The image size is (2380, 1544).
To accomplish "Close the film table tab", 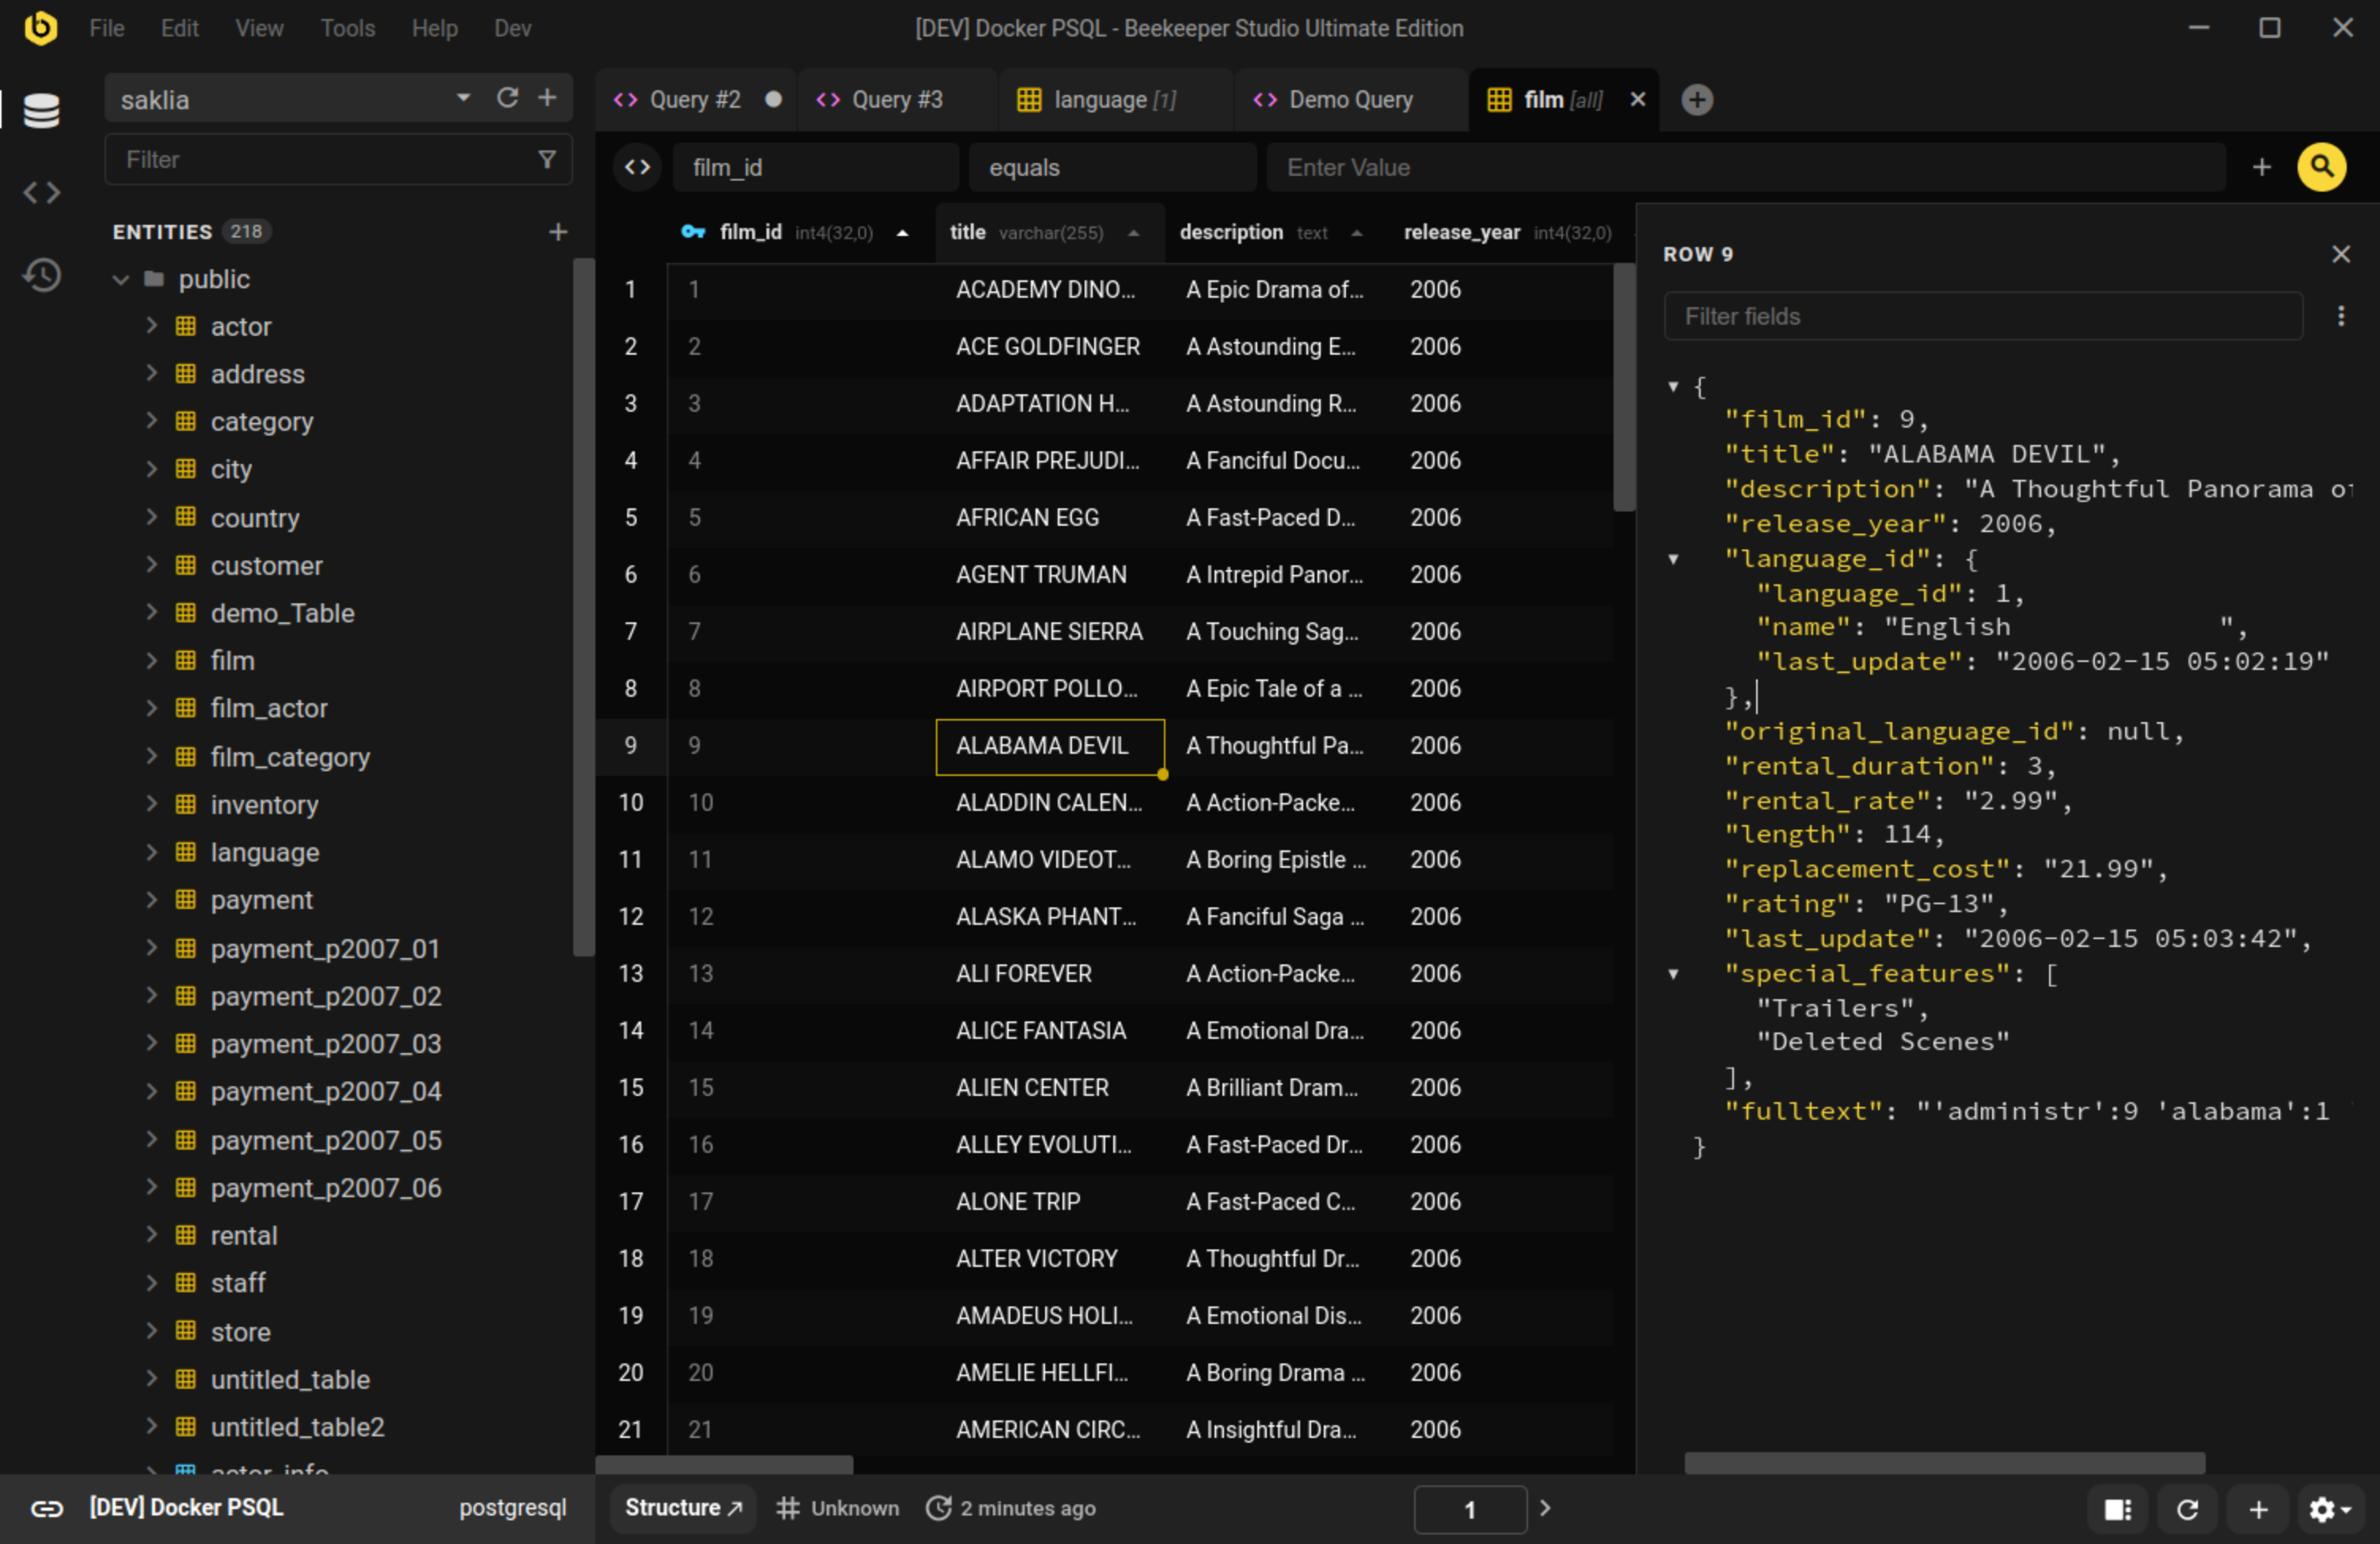I will coord(1638,99).
